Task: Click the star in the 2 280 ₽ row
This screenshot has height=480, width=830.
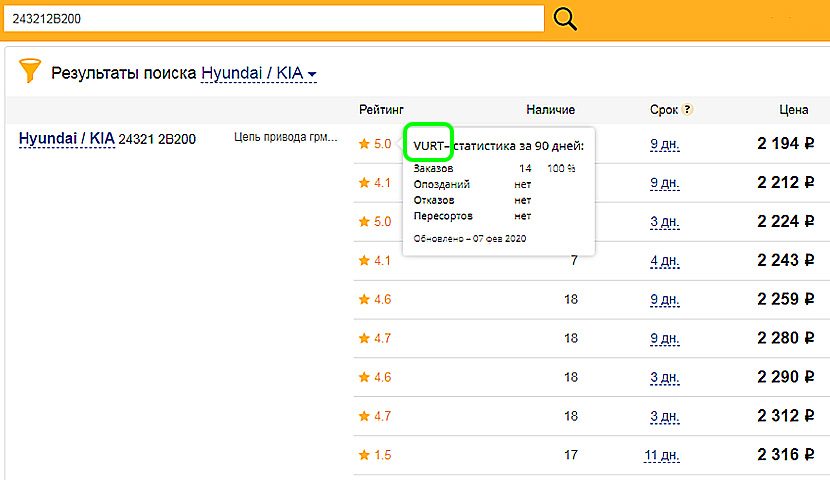Action: tap(364, 338)
